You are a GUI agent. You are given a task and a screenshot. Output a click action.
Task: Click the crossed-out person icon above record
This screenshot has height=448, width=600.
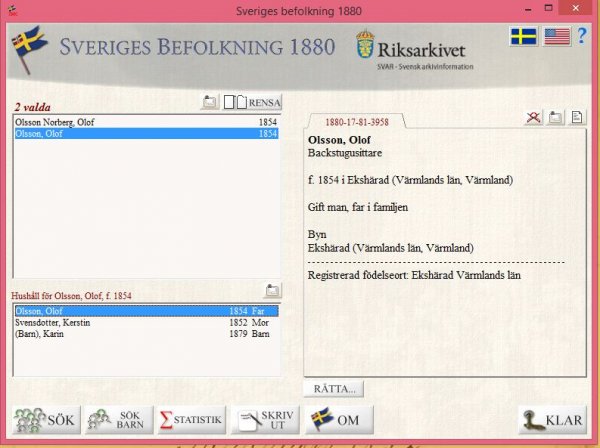click(535, 118)
